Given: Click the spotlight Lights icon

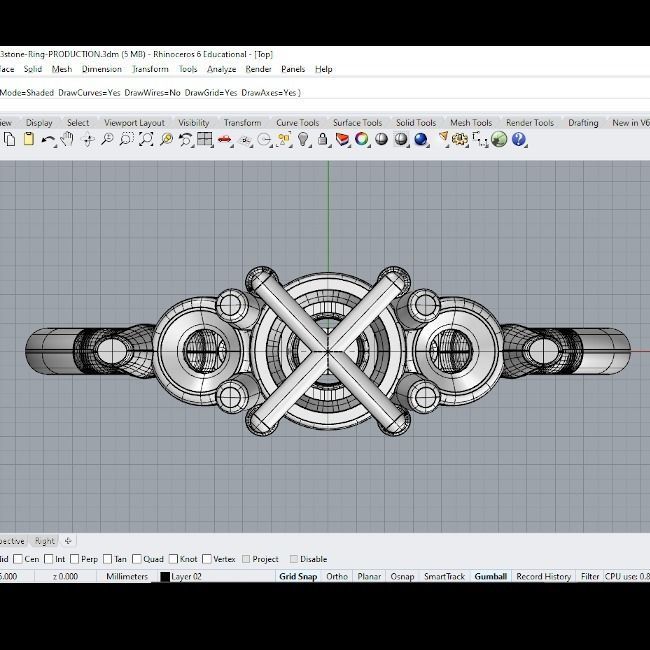Looking at the screenshot, I should (443, 138).
